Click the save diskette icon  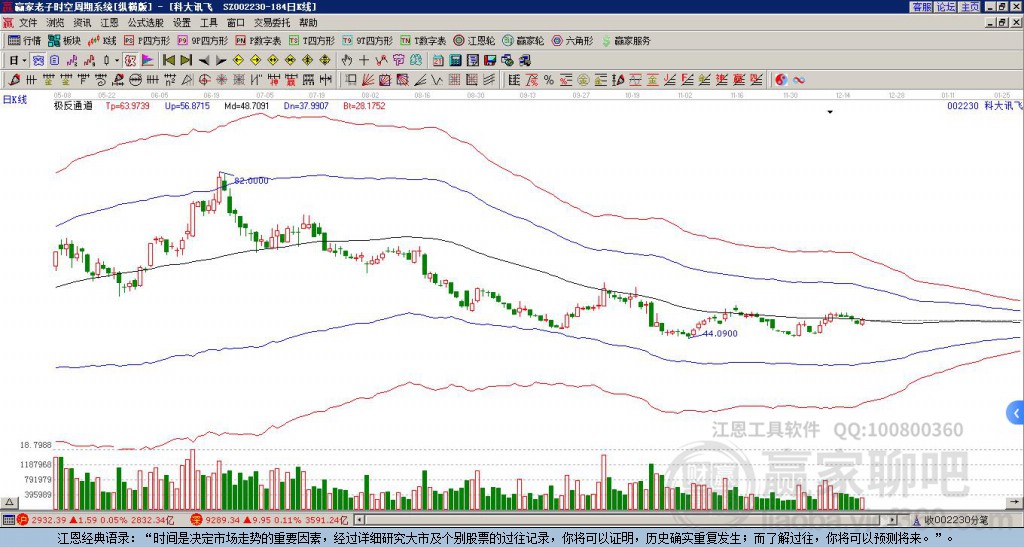point(490,61)
